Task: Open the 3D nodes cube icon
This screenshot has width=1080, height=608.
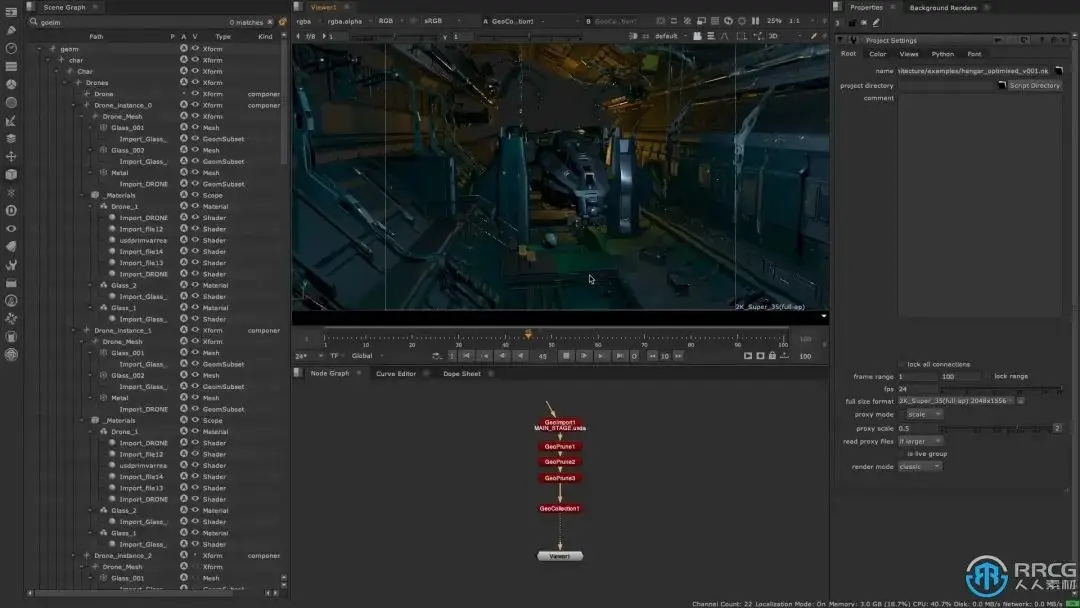Action: pyautogui.click(x=11, y=174)
